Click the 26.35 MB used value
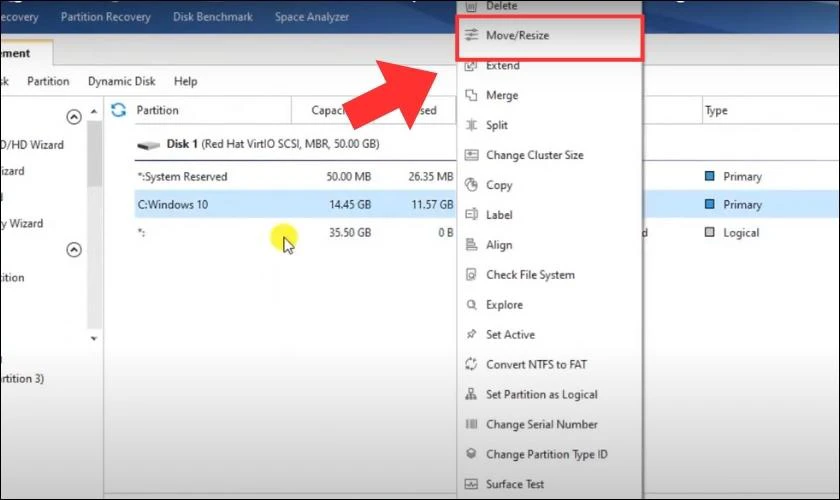840x500 pixels. coord(431,176)
